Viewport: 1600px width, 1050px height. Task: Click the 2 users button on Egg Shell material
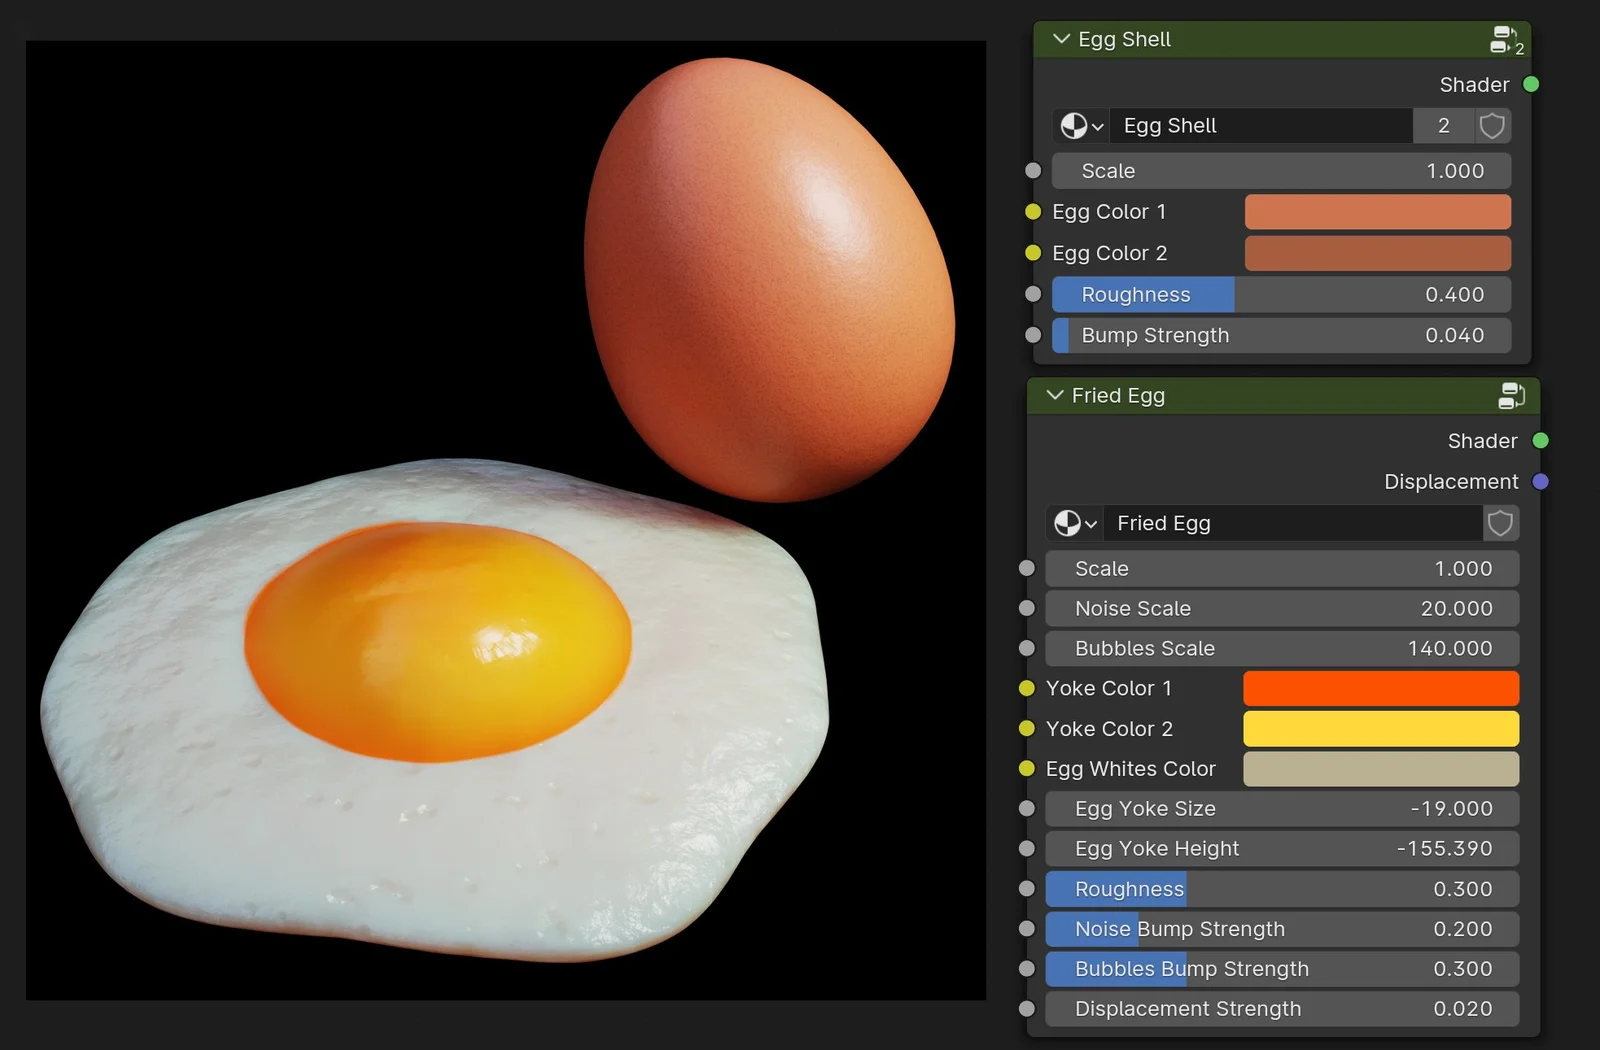[1442, 125]
